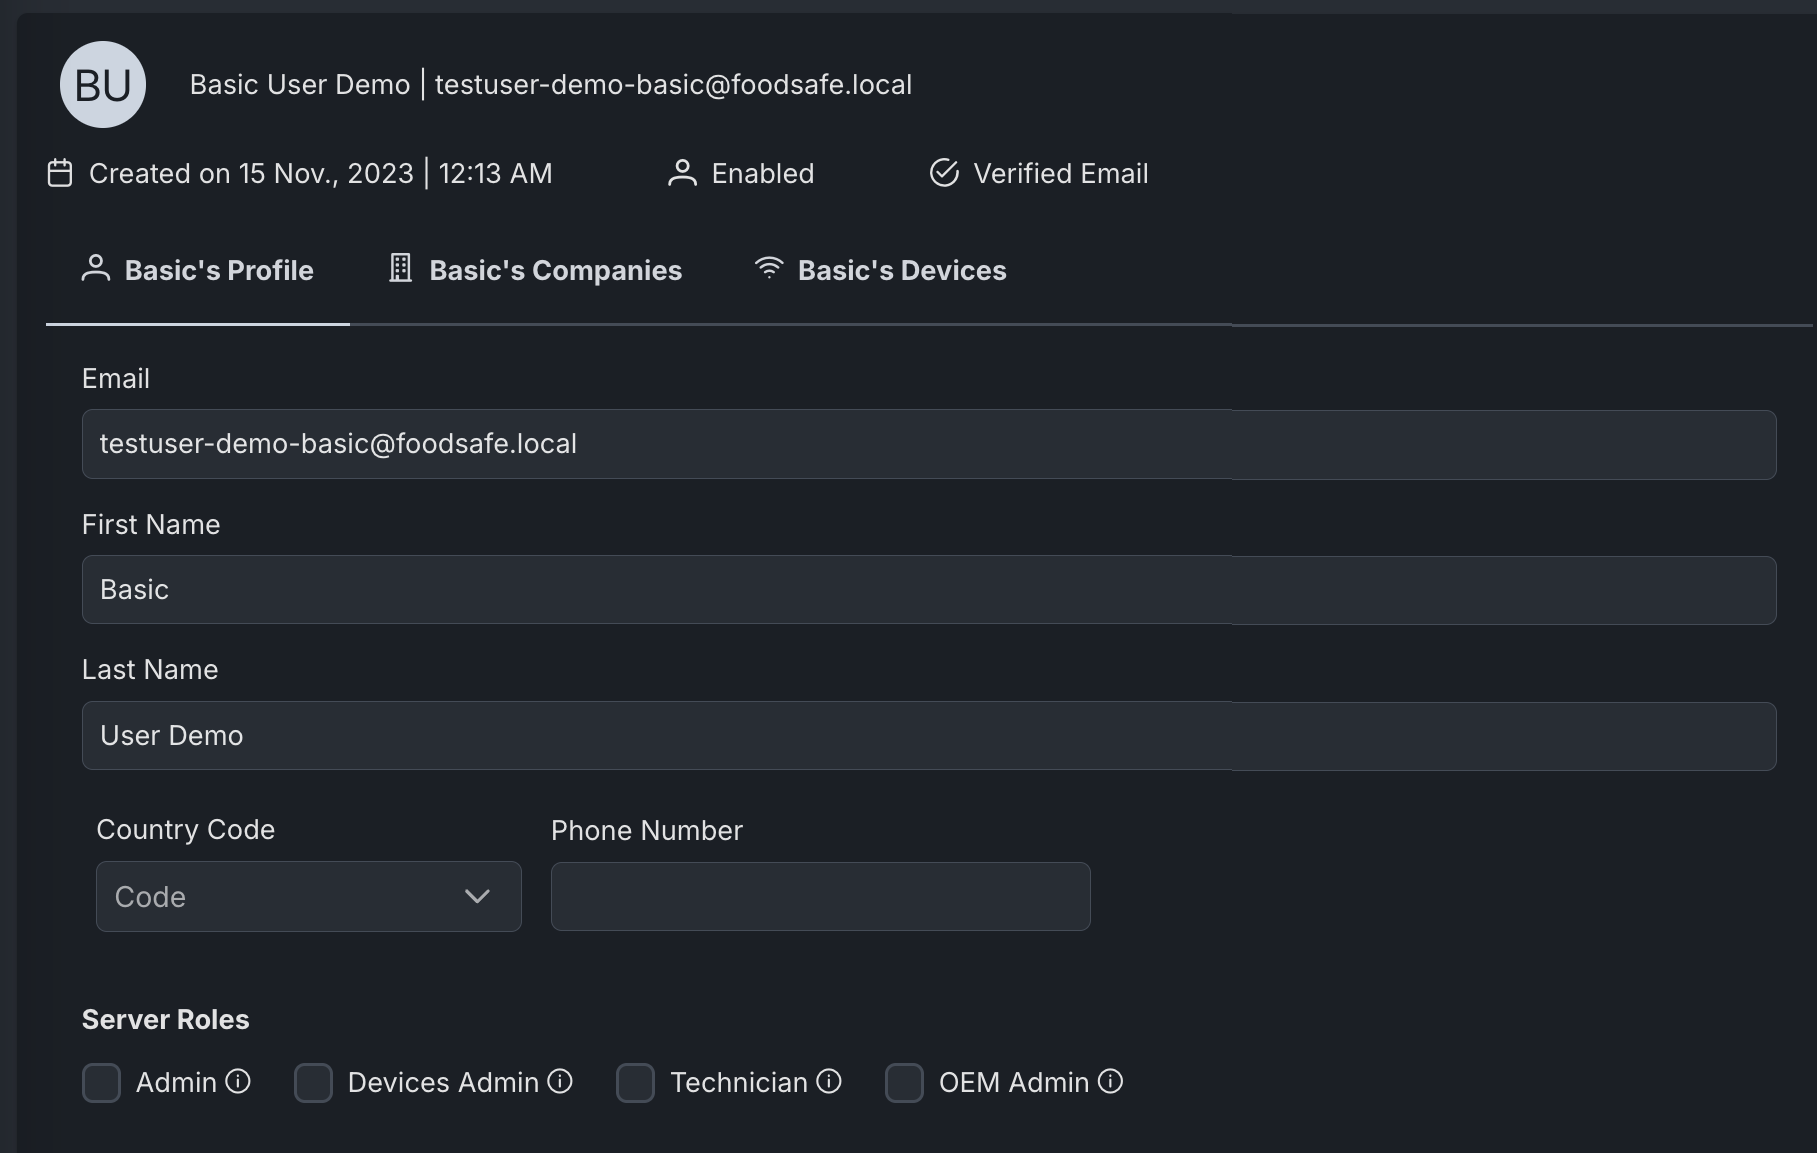Screen dimensions: 1817x1153
Task: Click the wifi icon on Basic's Devices tab
Action: pos(768,268)
